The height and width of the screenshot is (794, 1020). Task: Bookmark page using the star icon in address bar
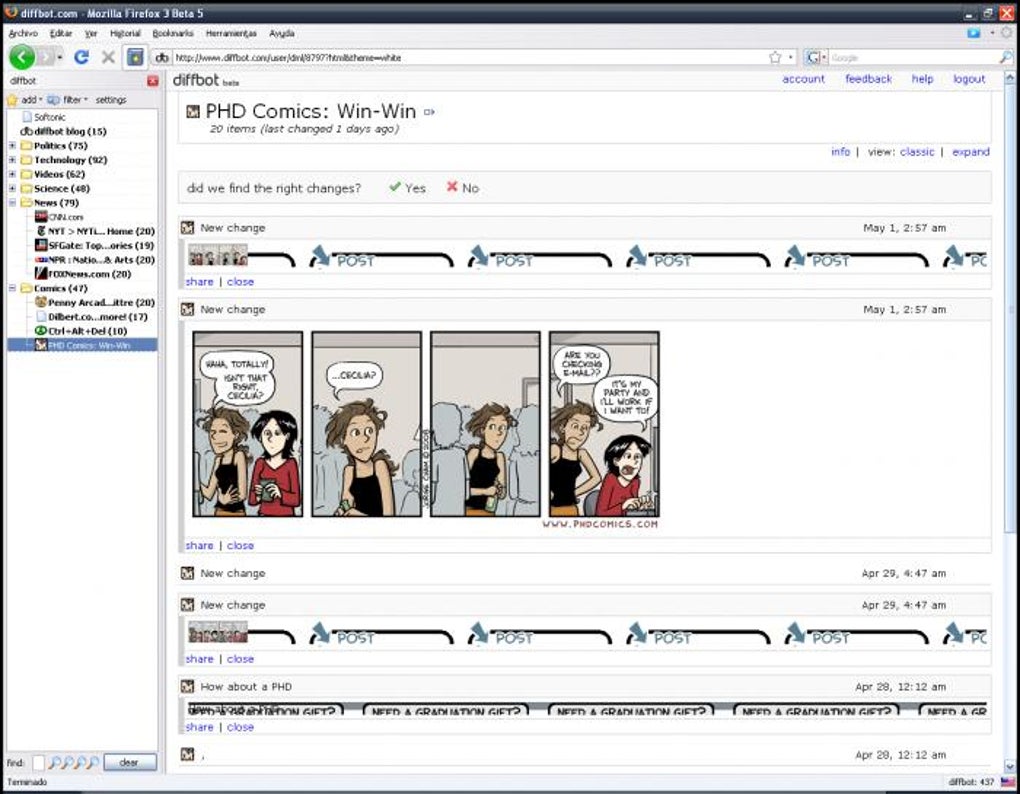[x=775, y=57]
